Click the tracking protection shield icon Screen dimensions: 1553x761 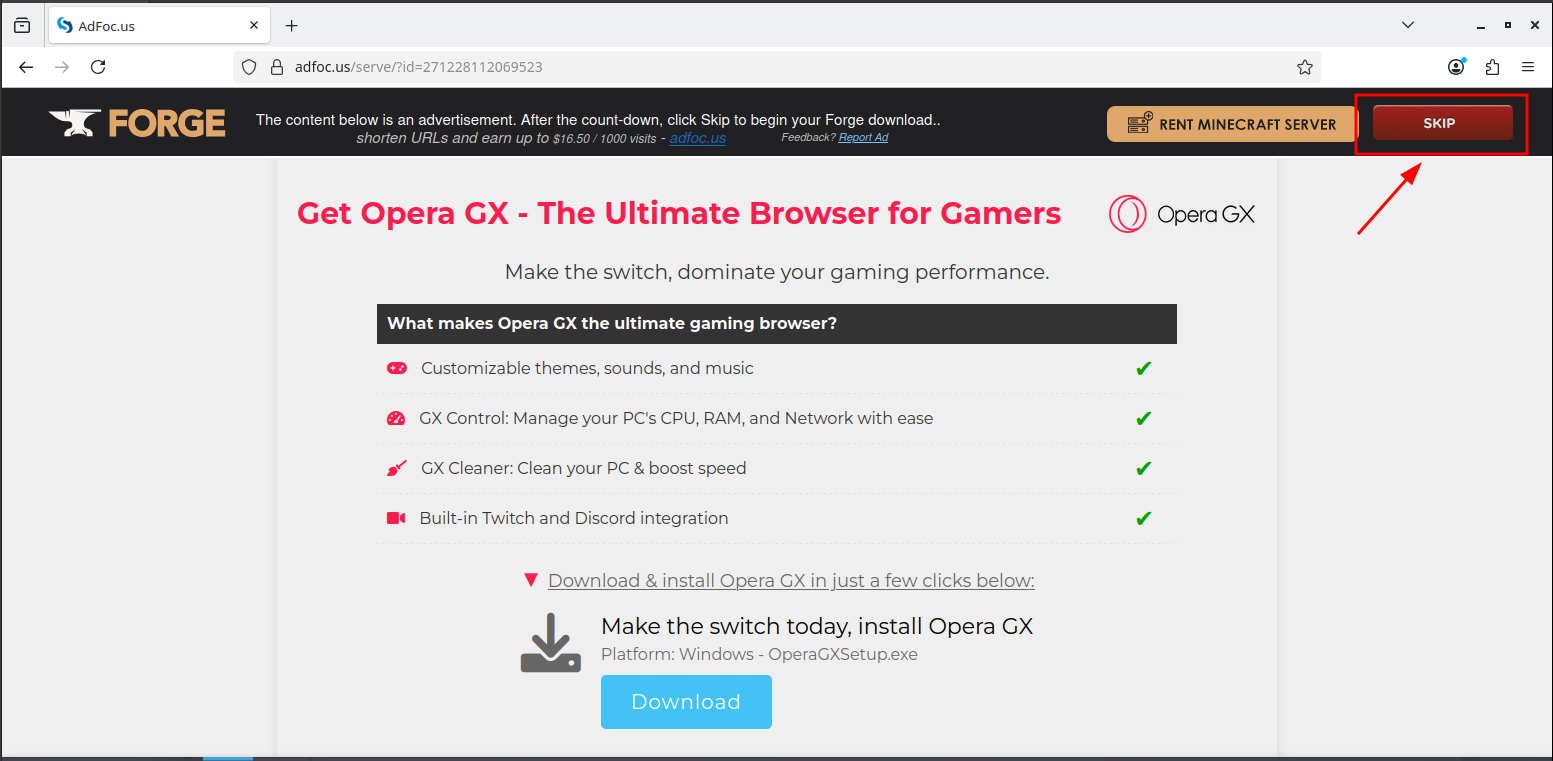point(250,67)
